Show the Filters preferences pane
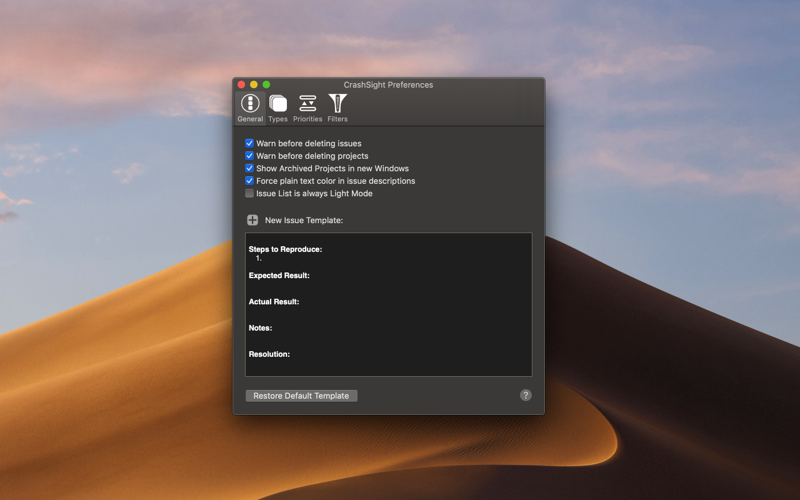This screenshot has height=500, width=800. coord(337,108)
